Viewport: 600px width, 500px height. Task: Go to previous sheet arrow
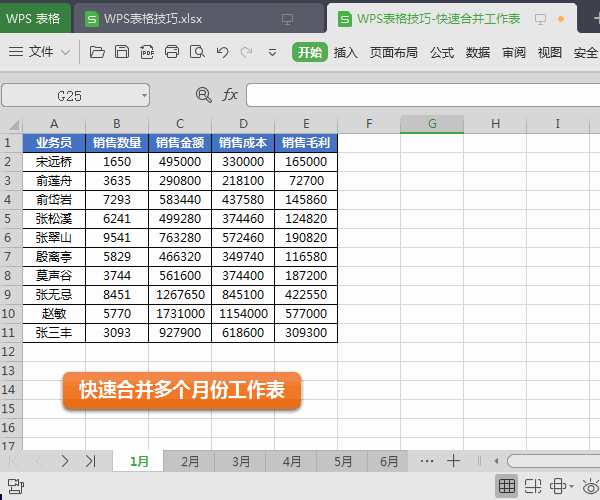(x=39, y=461)
